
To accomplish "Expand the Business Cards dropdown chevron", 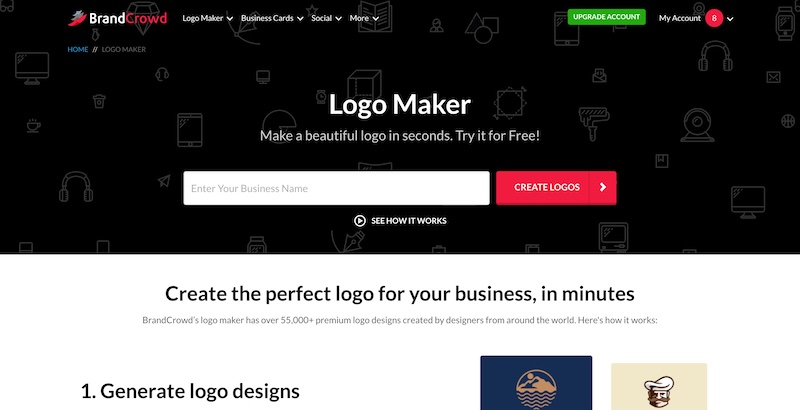I will [x=300, y=19].
